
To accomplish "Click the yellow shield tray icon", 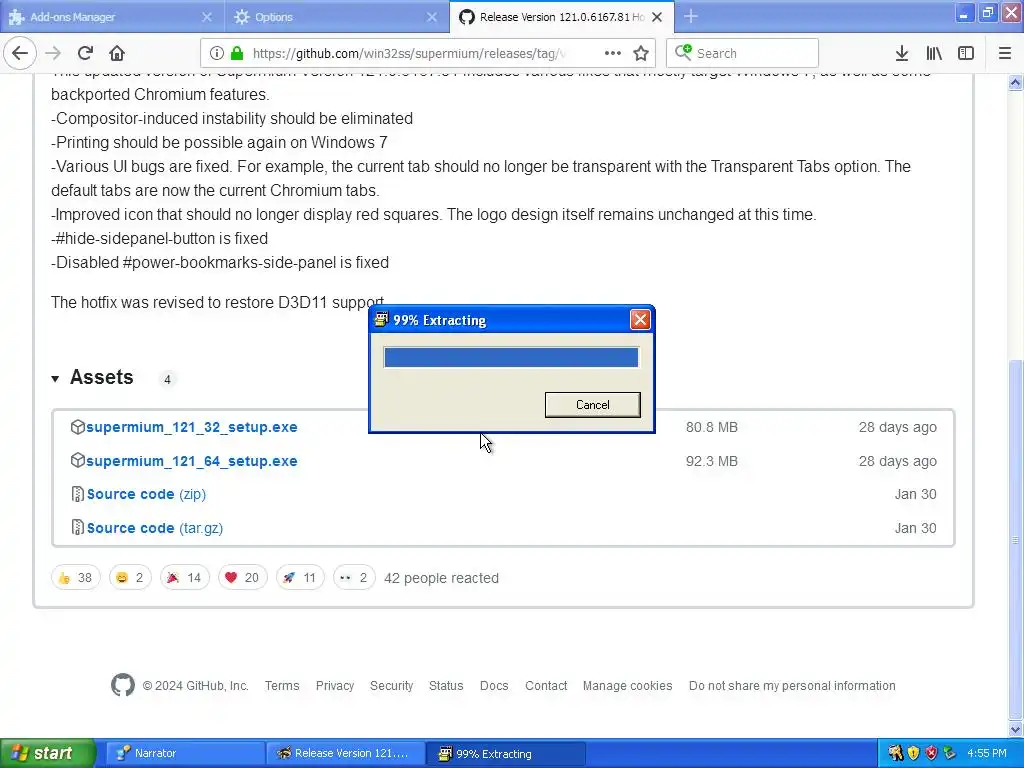I will coord(913,753).
